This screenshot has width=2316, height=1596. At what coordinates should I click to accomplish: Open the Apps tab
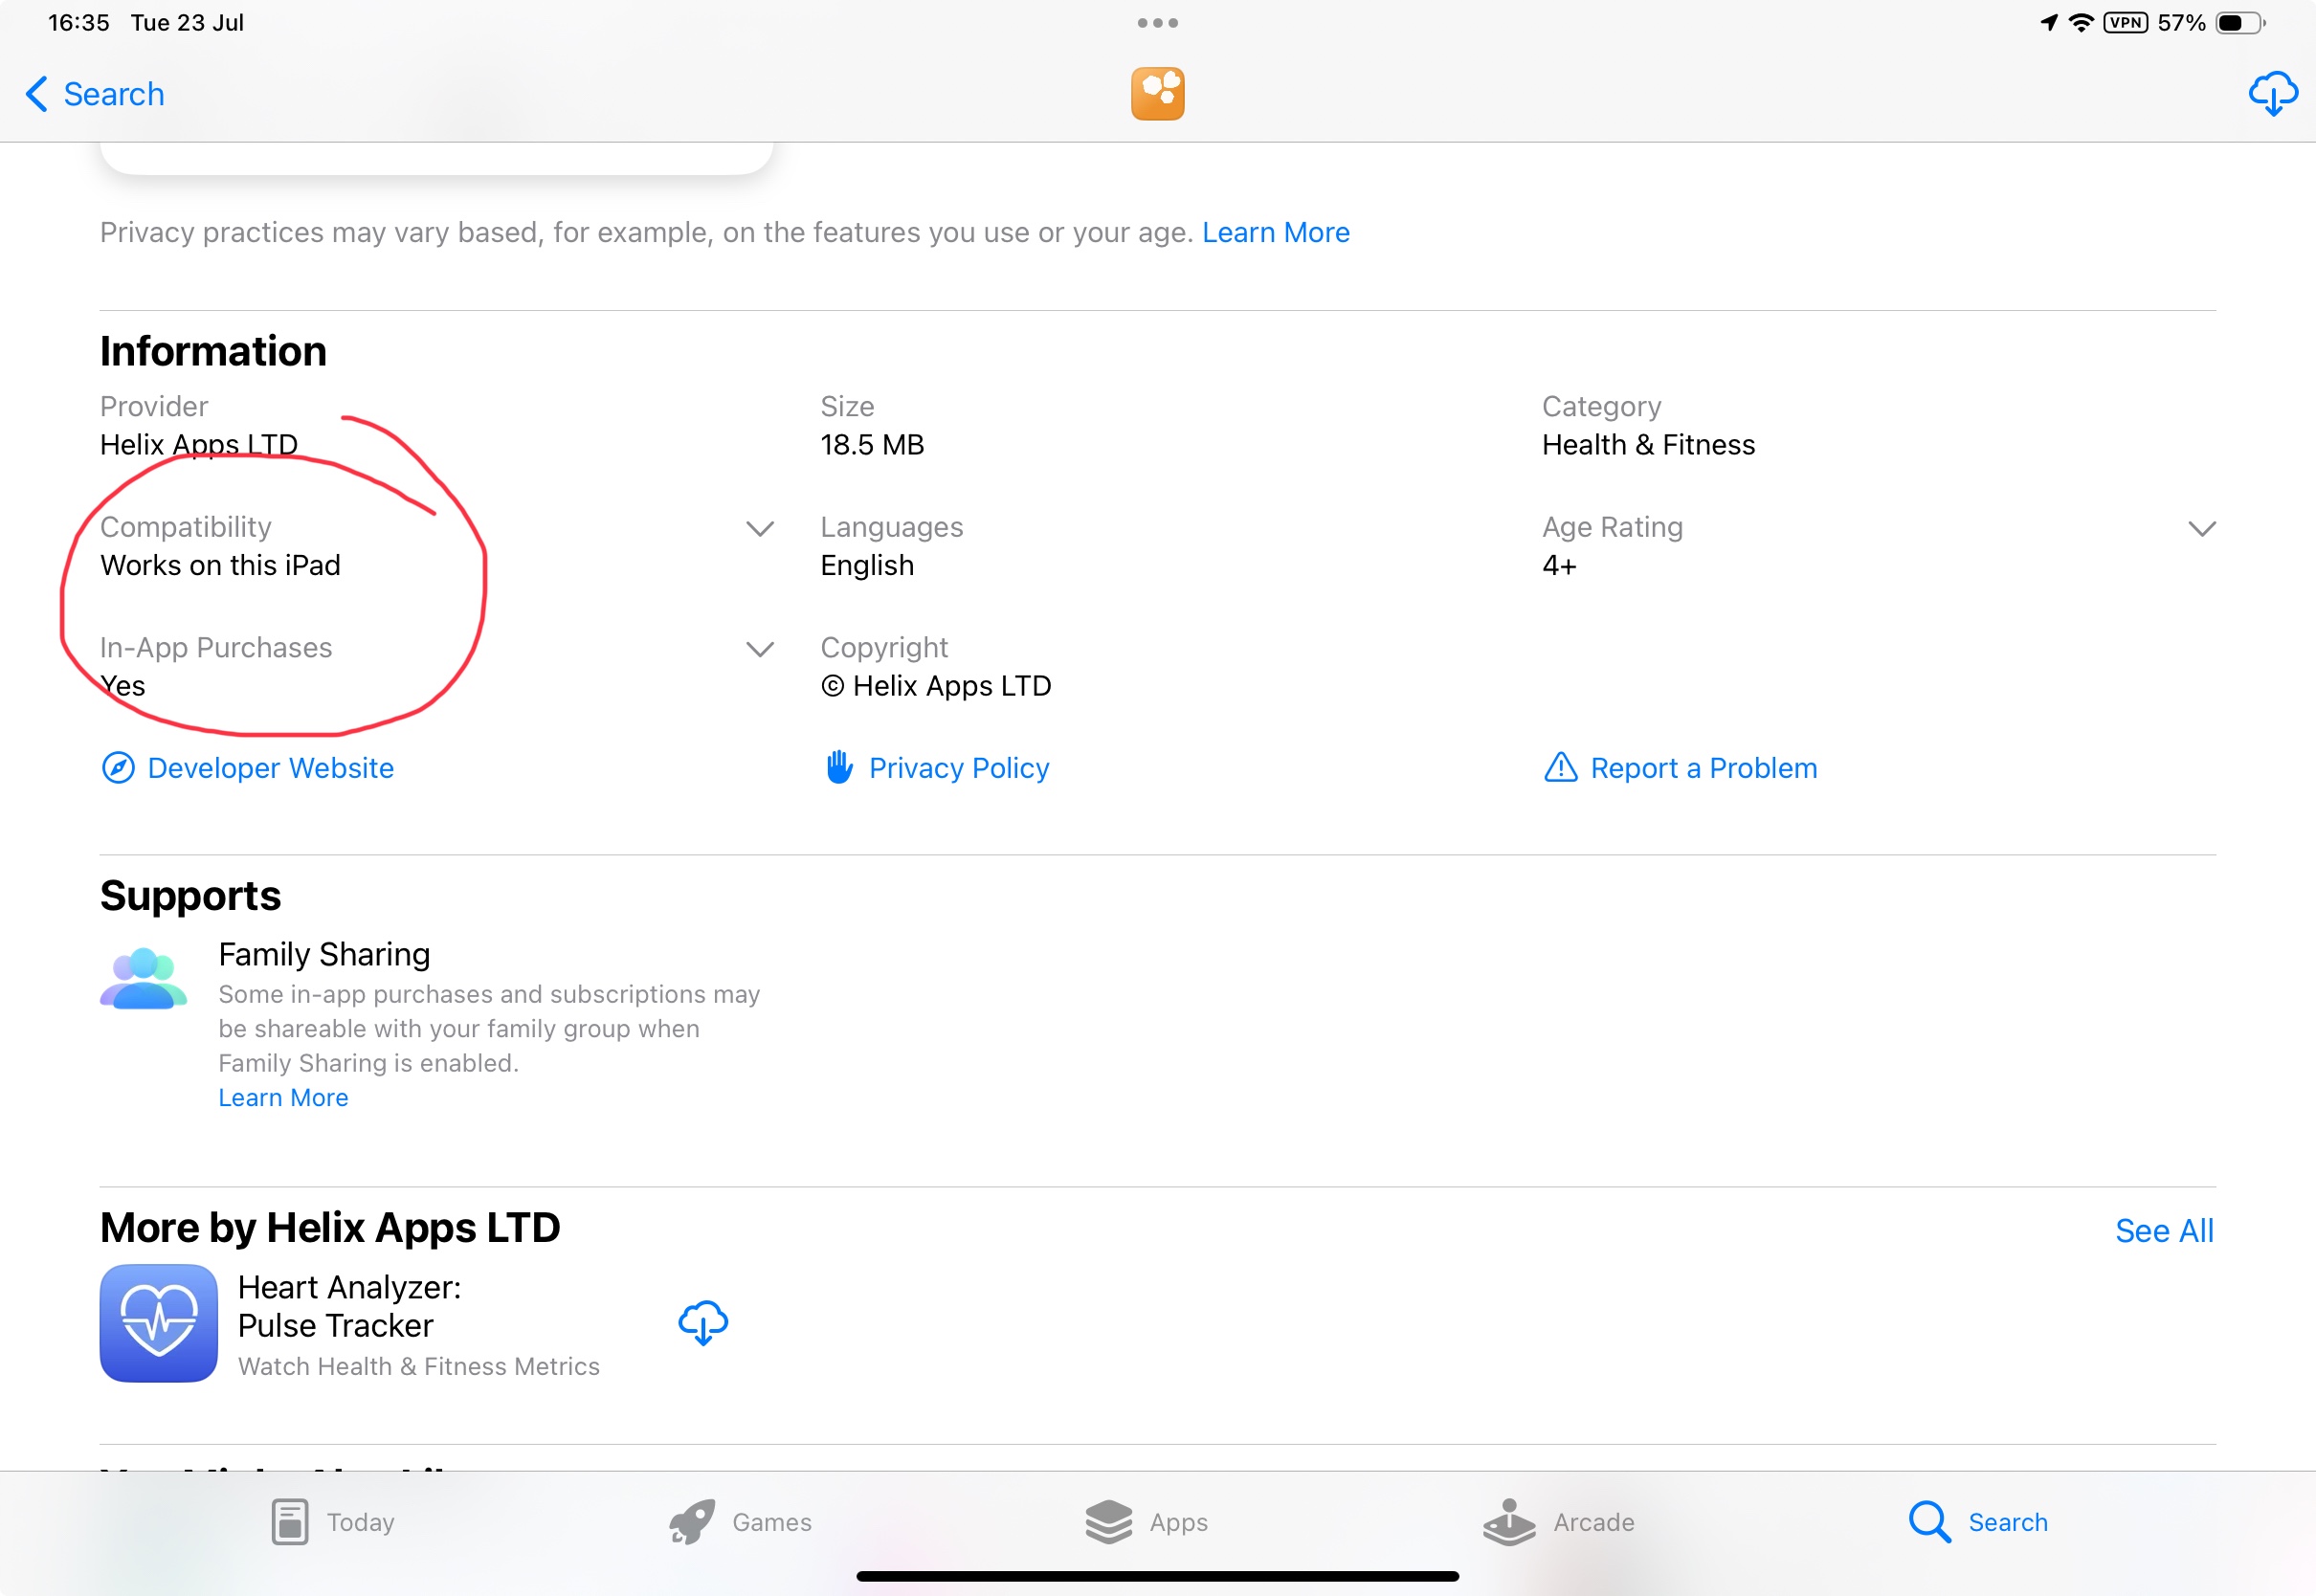click(1147, 1522)
